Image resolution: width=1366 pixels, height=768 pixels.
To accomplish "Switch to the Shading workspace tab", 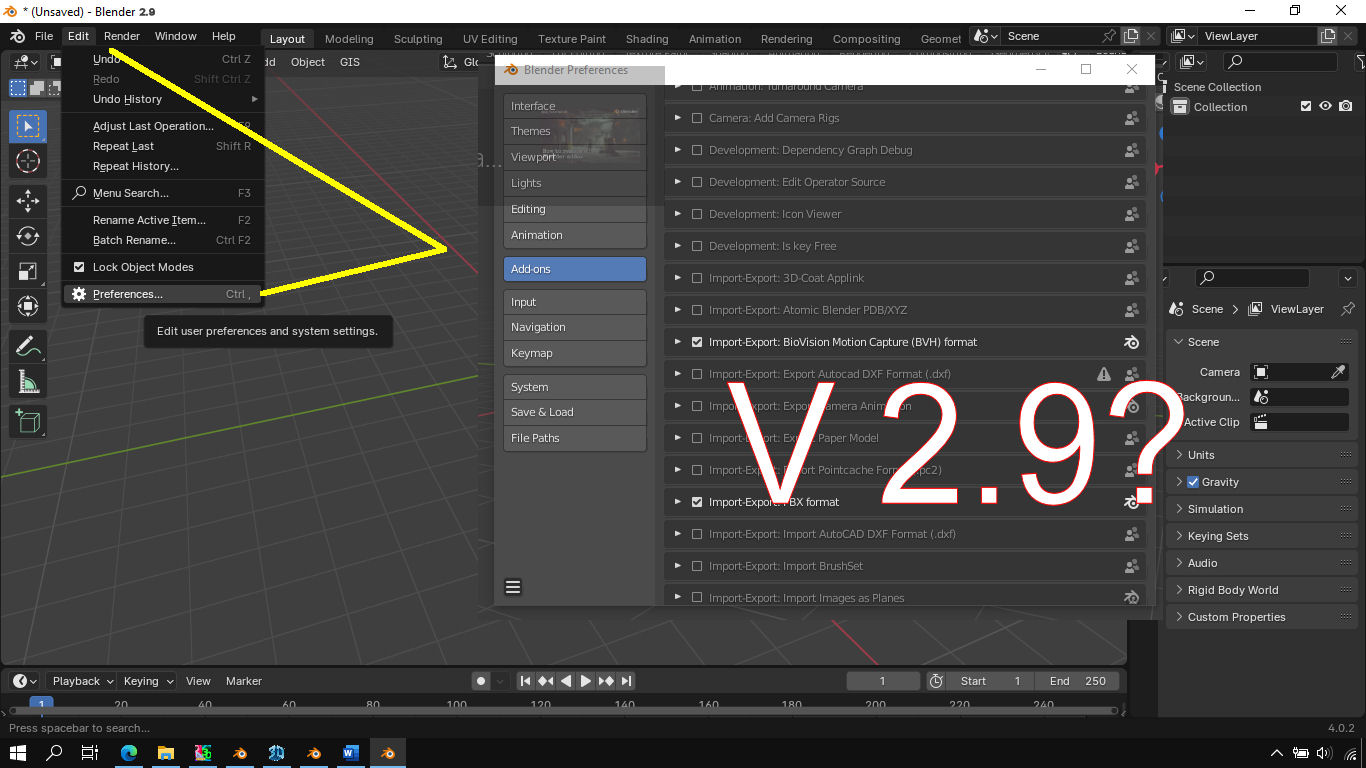I will tap(647, 39).
